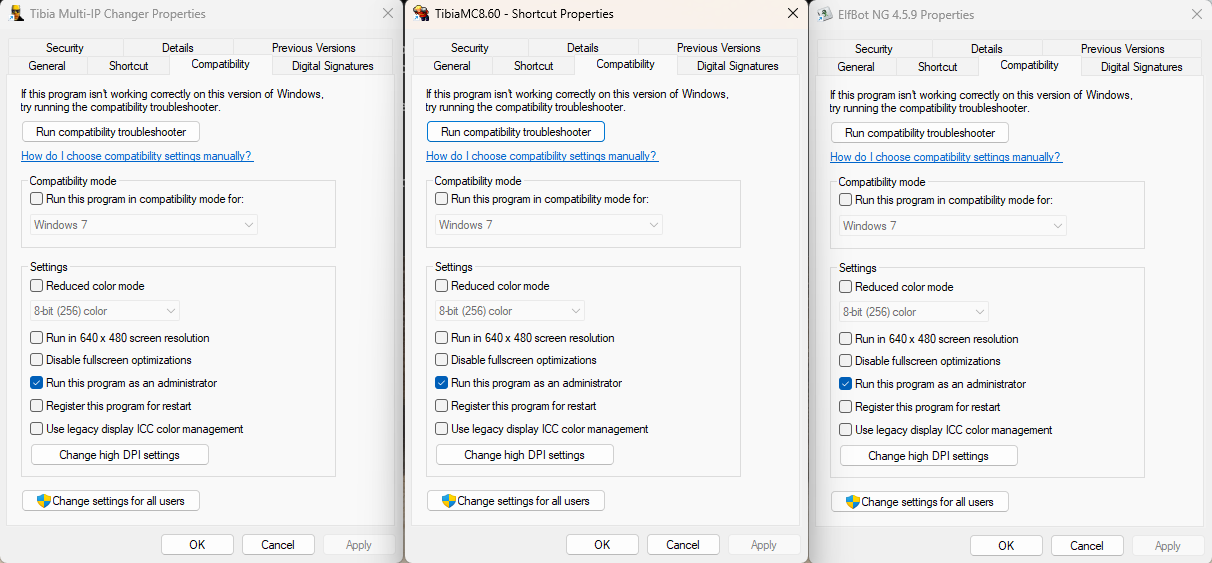This screenshot has height=563, width=1212.
Task: Change settings for all users in Tibia Multi-IP Changer
Action: tap(111, 501)
